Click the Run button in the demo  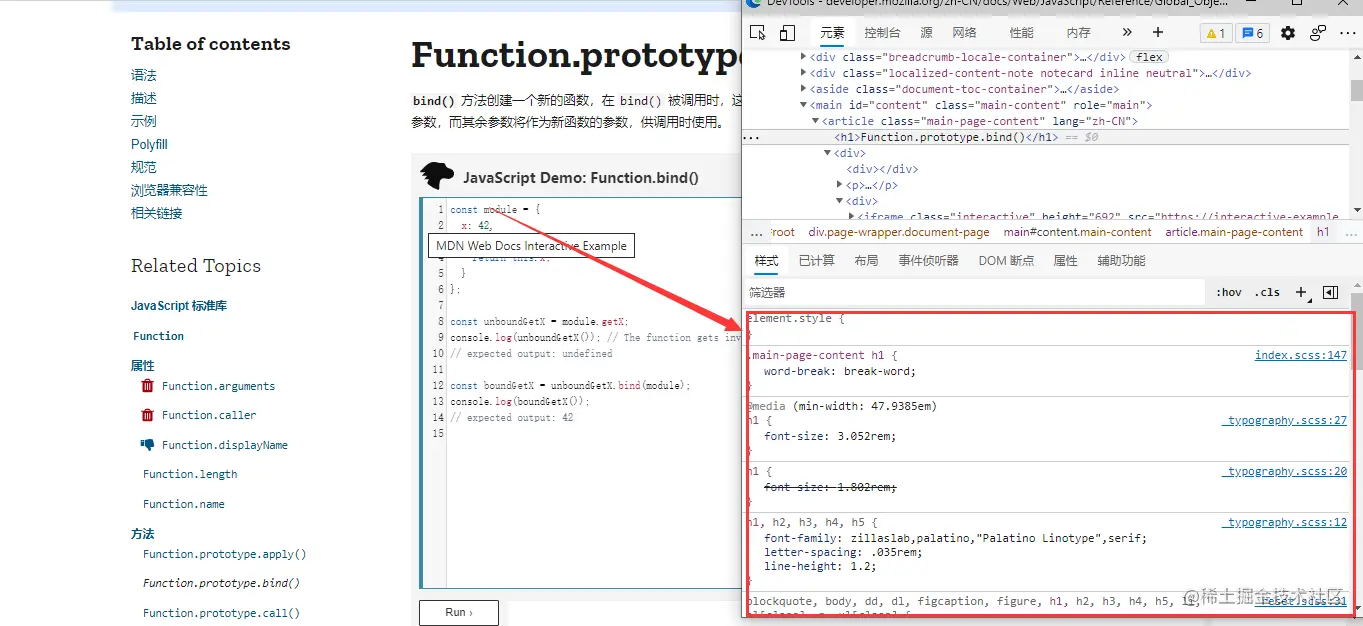coord(458,612)
